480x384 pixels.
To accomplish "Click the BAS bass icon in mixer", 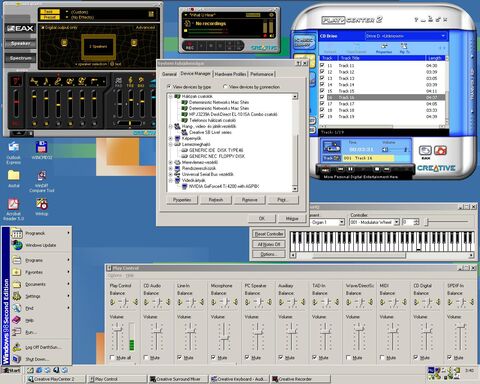I will pos(141,81).
